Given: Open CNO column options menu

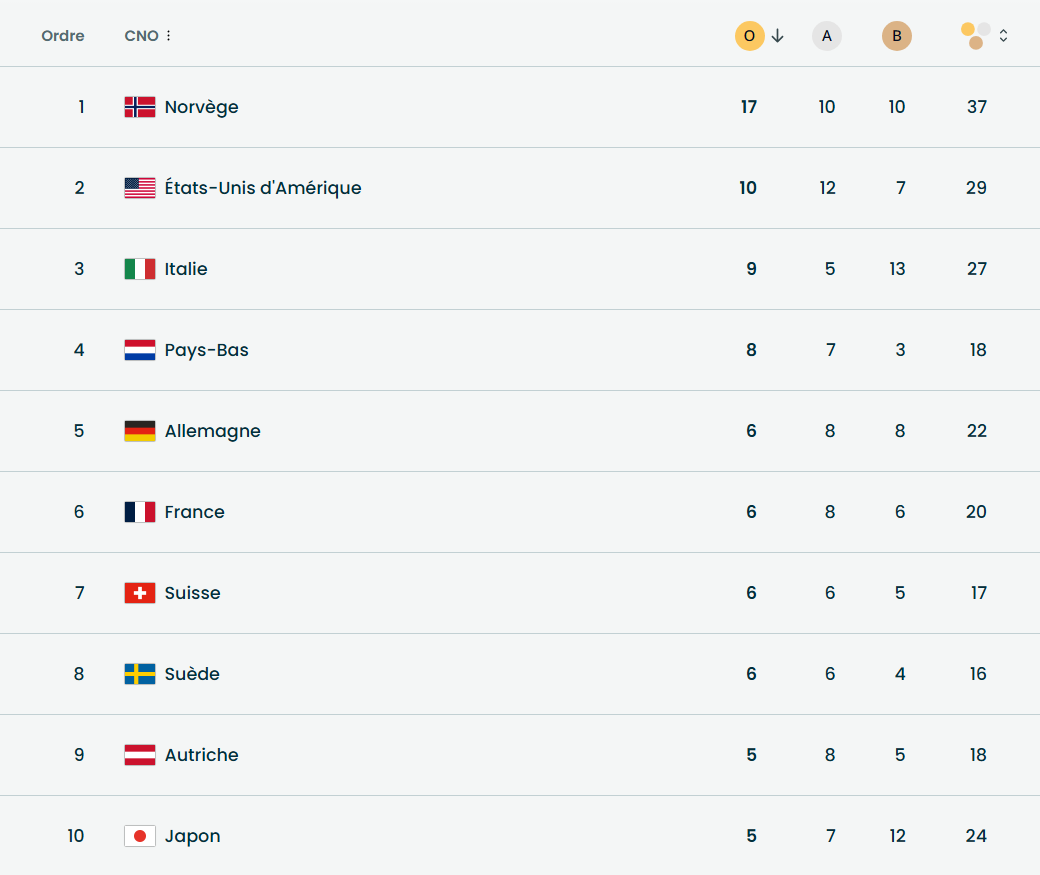Looking at the screenshot, I should pos(168,36).
